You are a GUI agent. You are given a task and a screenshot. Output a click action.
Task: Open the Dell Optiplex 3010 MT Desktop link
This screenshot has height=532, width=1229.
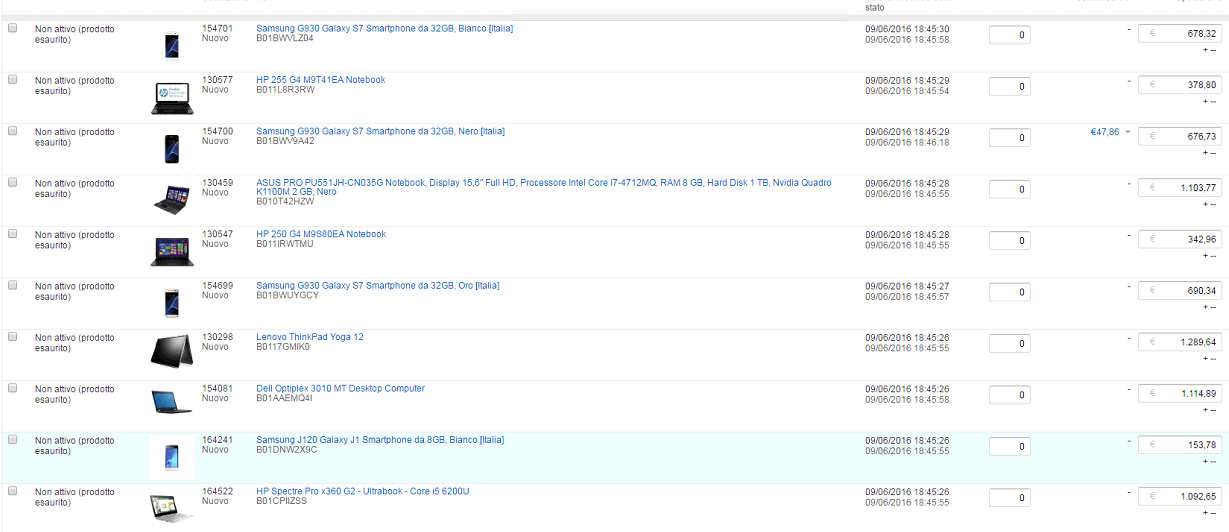pos(340,389)
